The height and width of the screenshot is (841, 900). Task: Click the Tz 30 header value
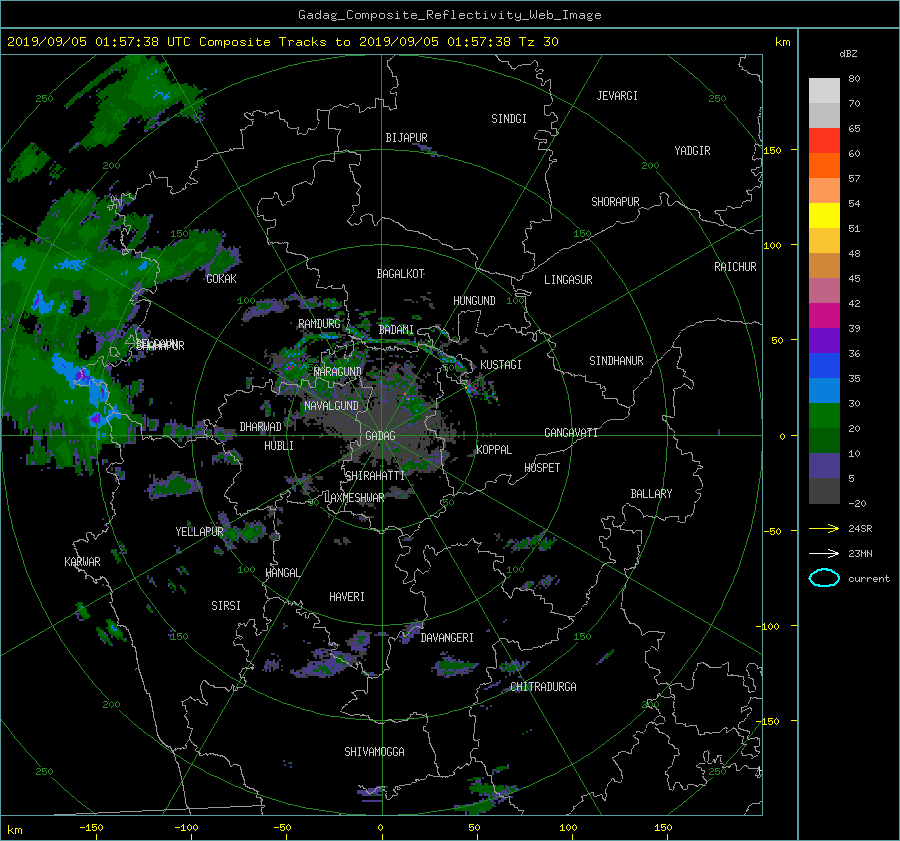click(x=538, y=42)
